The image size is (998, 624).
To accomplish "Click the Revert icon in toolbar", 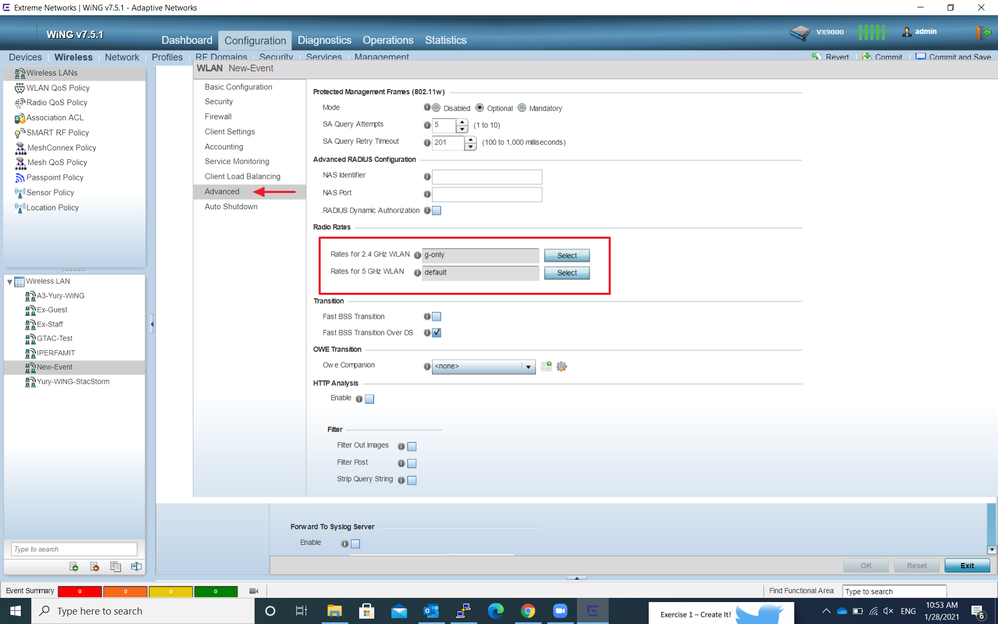I will pos(817,57).
